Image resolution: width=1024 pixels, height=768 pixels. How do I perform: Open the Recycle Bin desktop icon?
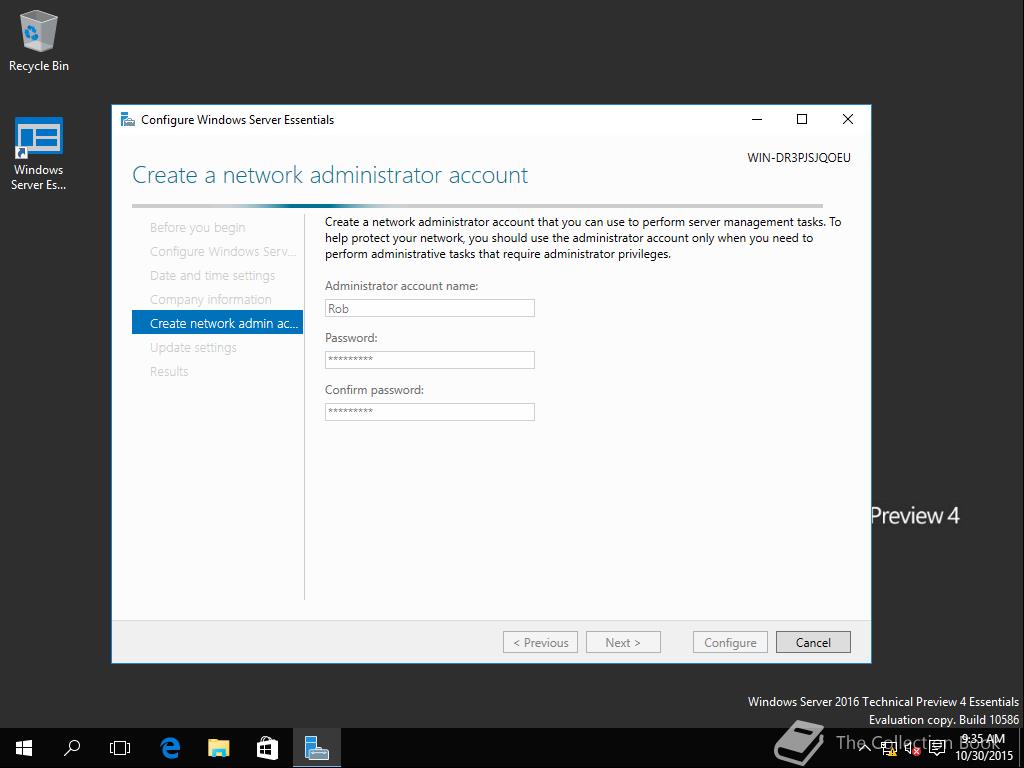[x=39, y=41]
